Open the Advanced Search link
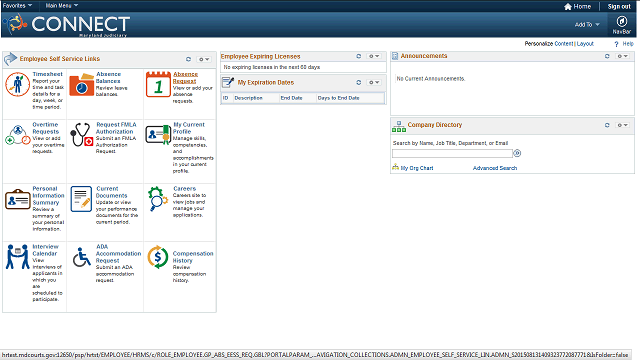This screenshot has width=640, height=360. tap(495, 168)
